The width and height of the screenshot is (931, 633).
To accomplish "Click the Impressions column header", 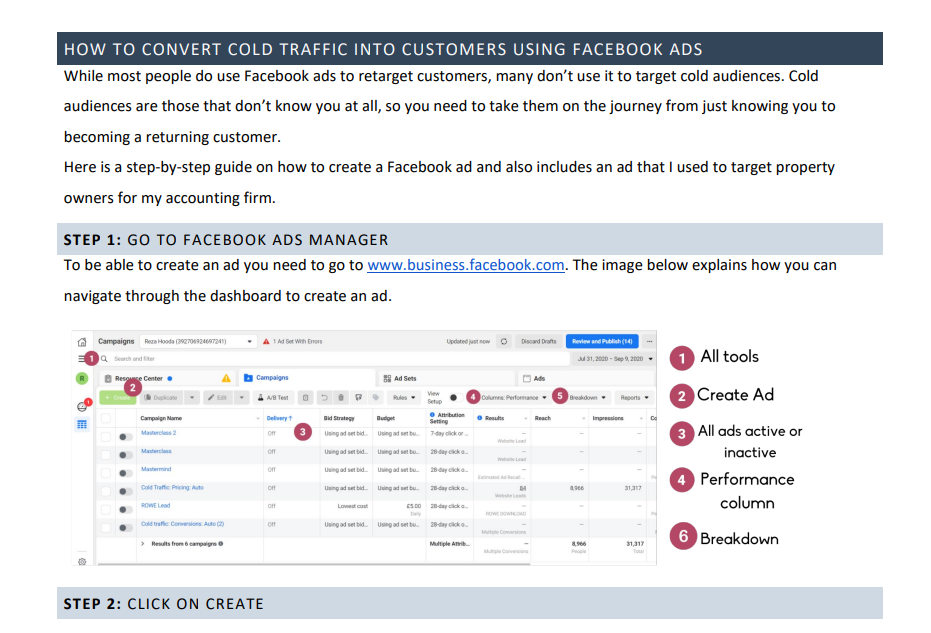I will [x=608, y=418].
